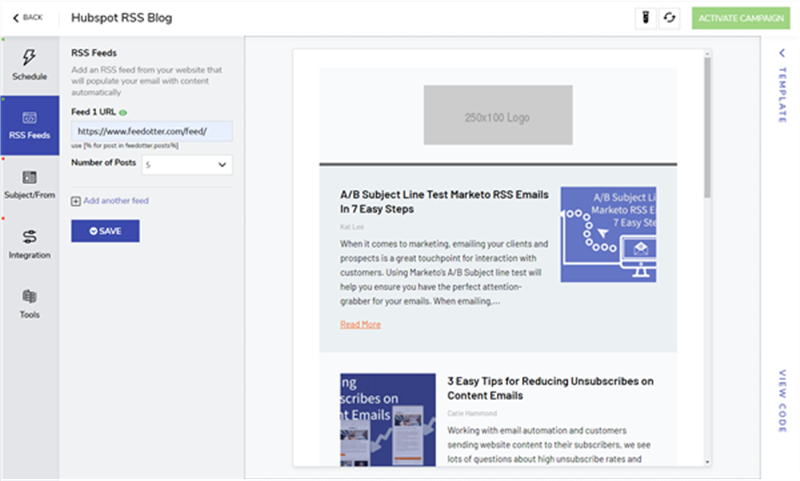Screen dimensions: 800x481
Task: Open the Tools section
Action: pos(30,305)
